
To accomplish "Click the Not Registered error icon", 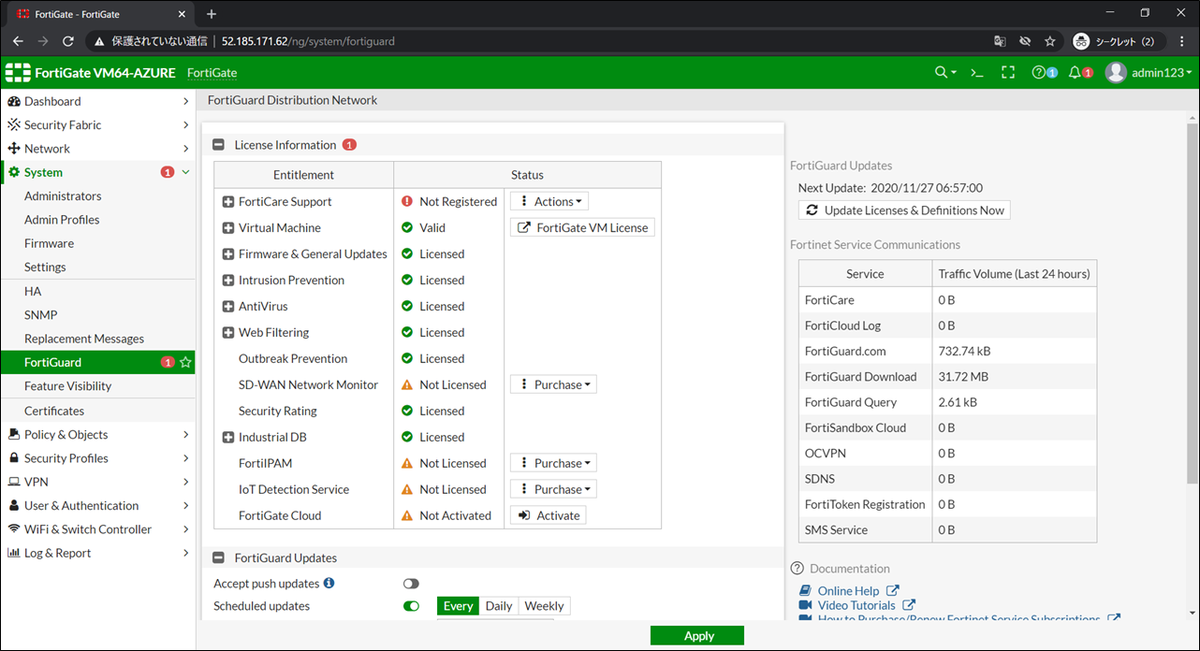I will [407, 201].
